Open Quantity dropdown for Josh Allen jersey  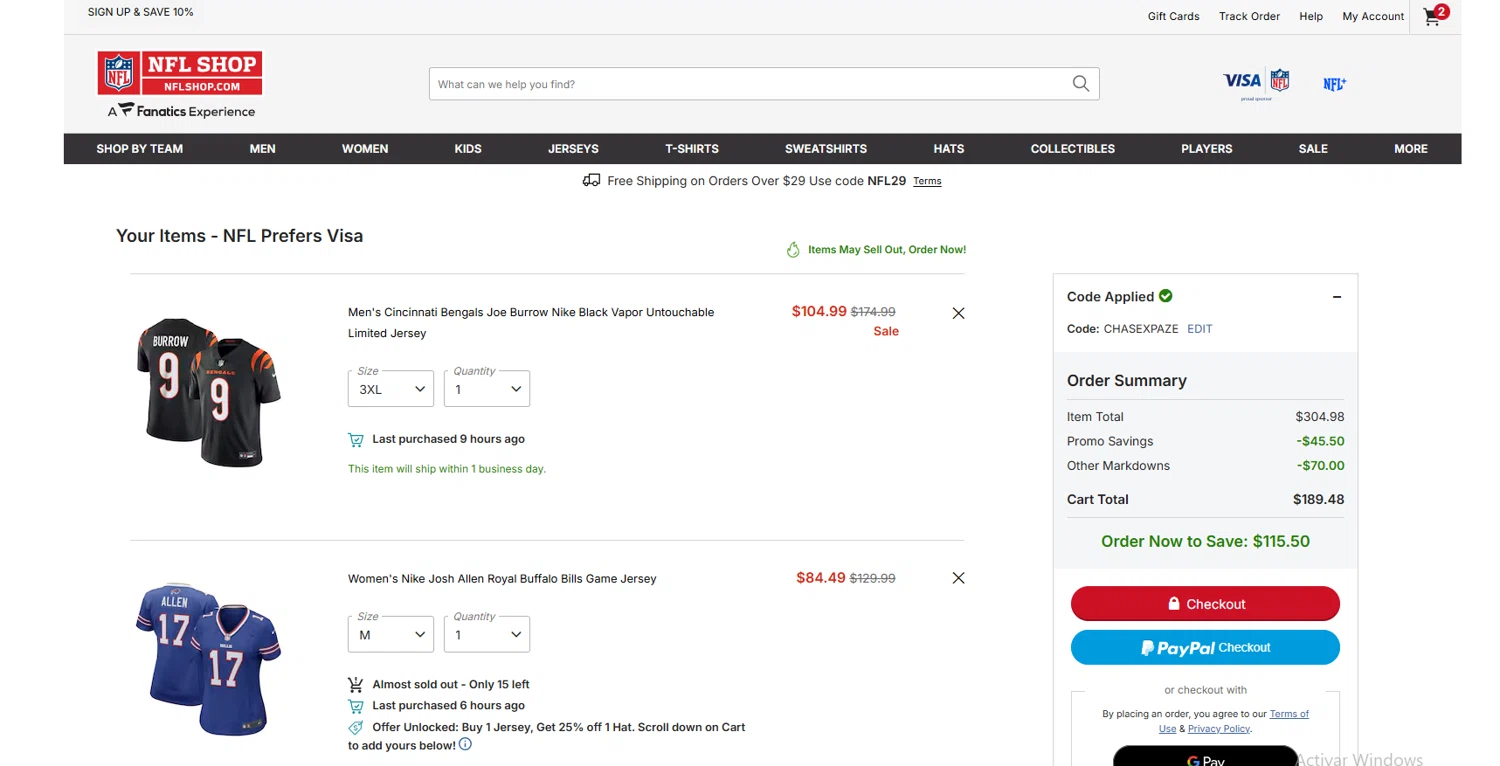coord(487,634)
